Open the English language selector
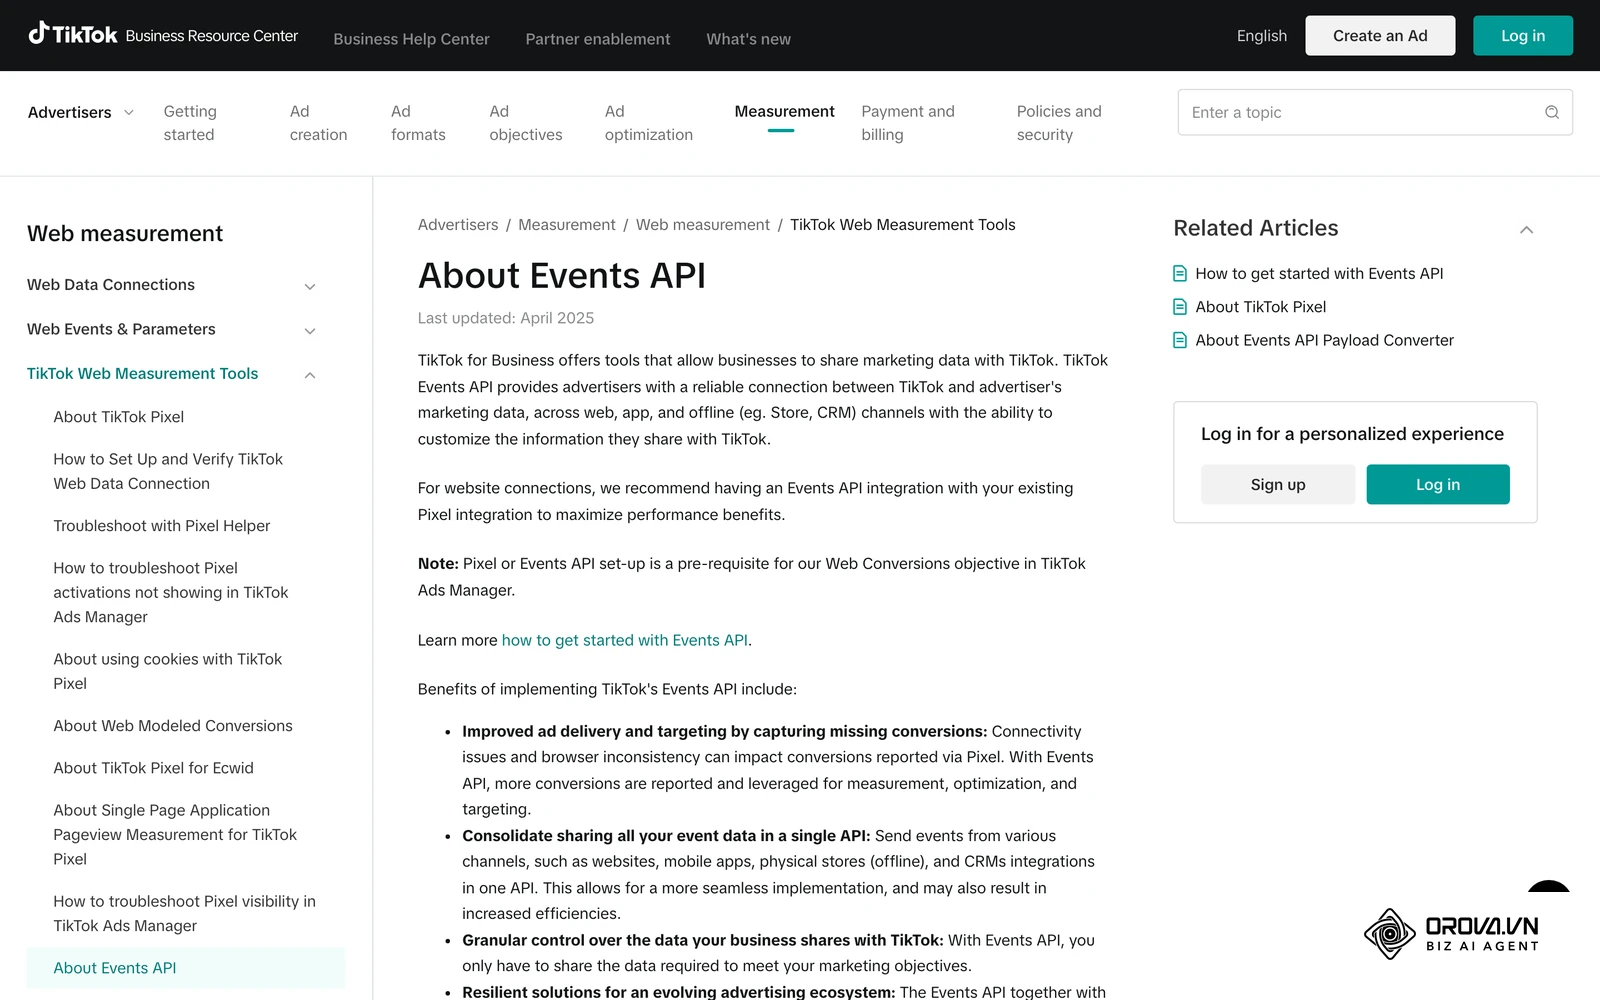 [1262, 36]
